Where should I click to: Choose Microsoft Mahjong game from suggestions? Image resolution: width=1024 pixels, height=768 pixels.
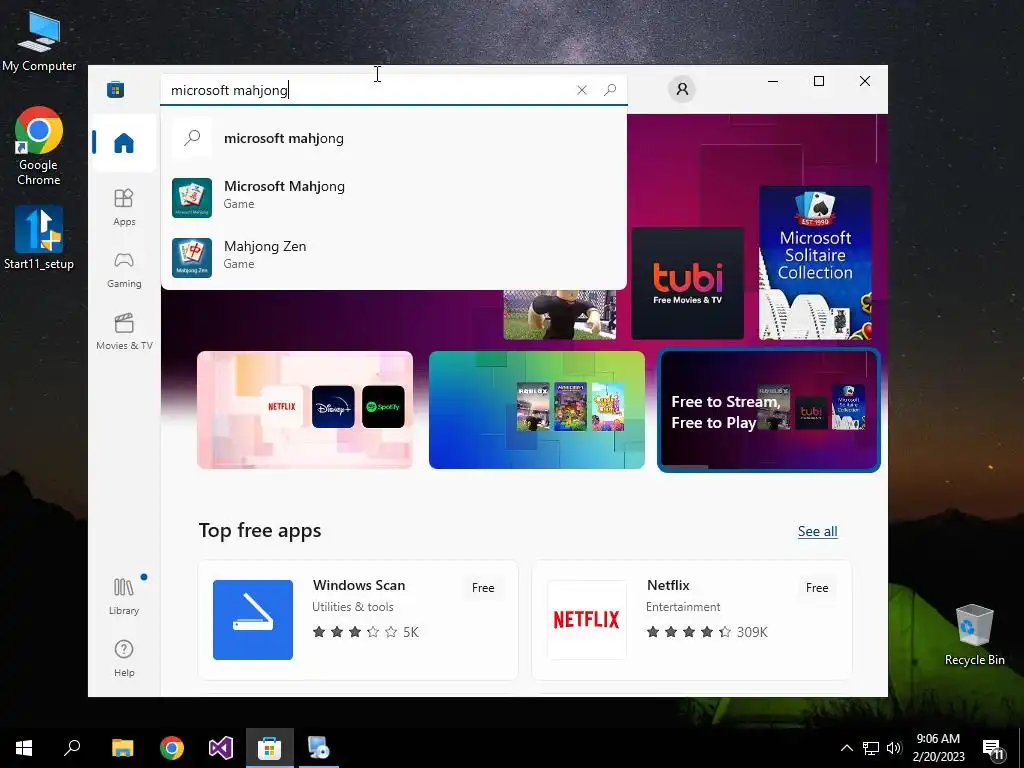pos(394,197)
